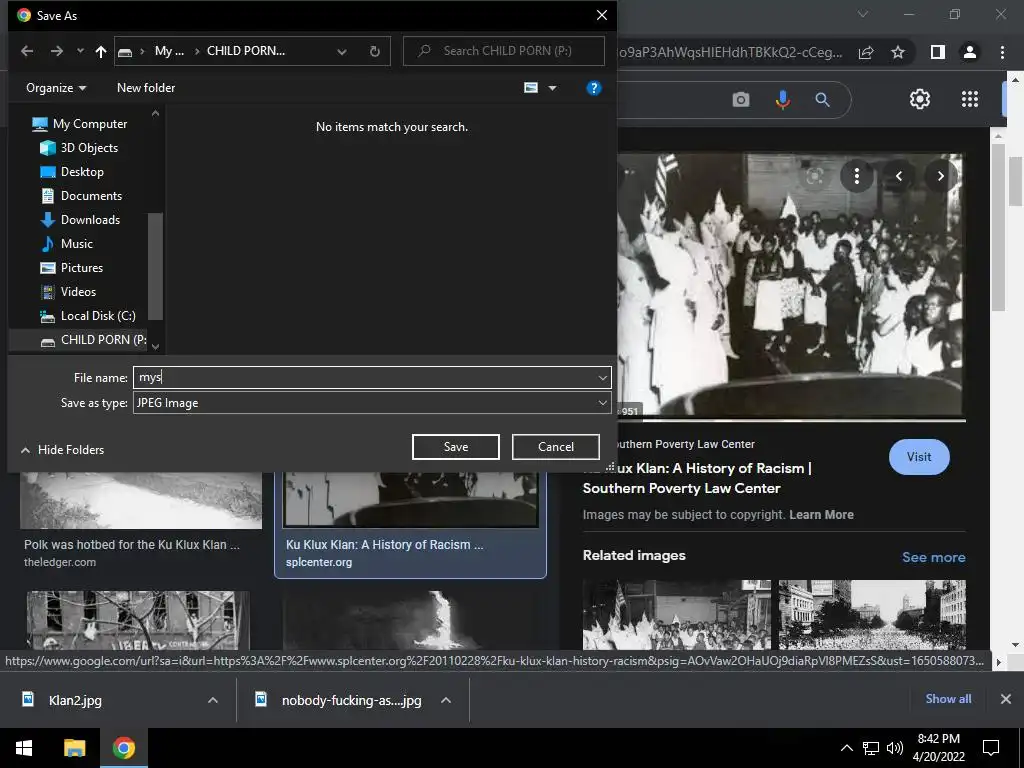Open the image preview more-options menu
Viewport: 1024px width, 768px height.
857,176
